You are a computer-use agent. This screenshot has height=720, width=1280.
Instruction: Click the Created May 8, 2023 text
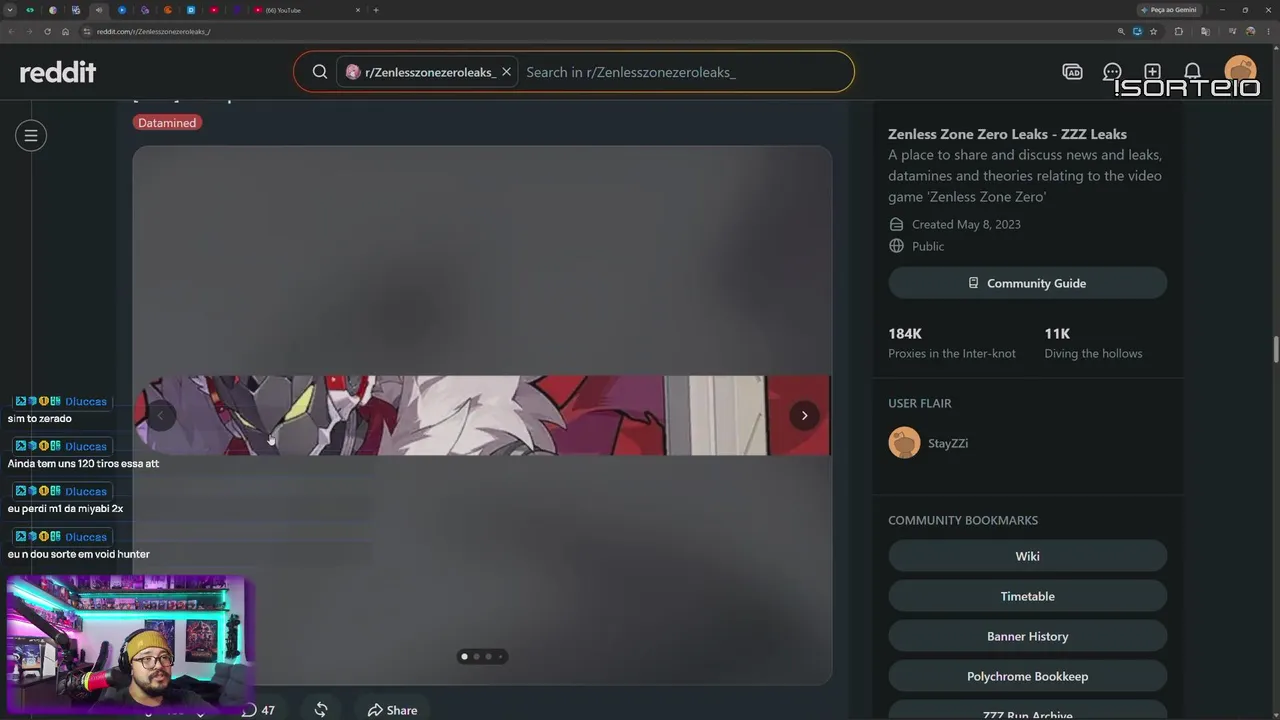966,224
